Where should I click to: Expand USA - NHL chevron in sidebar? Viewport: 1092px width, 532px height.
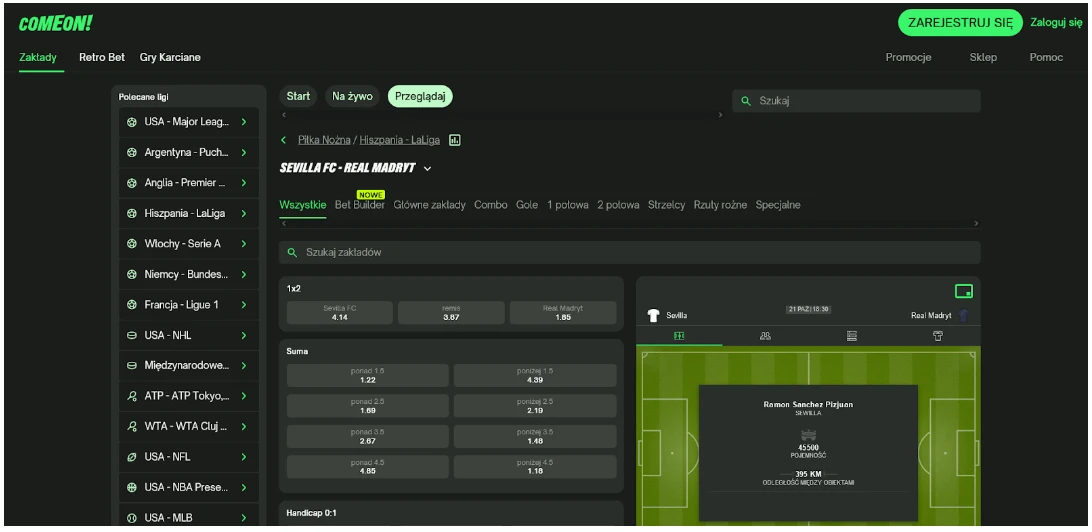click(x=244, y=335)
